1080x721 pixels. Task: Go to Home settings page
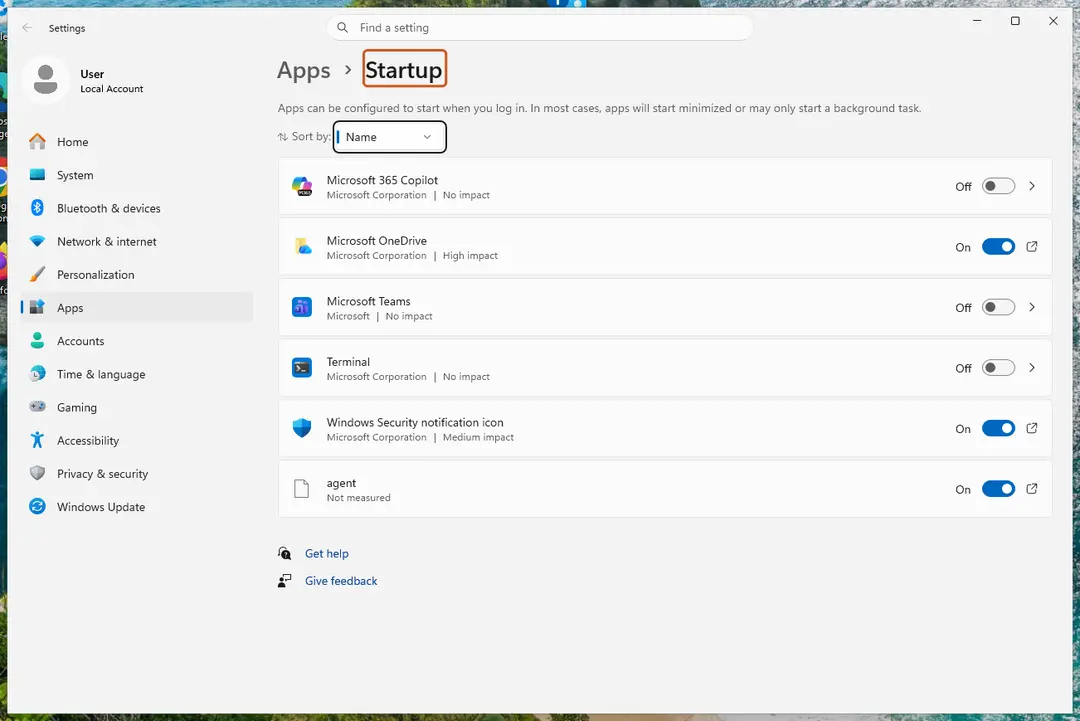[136, 142]
